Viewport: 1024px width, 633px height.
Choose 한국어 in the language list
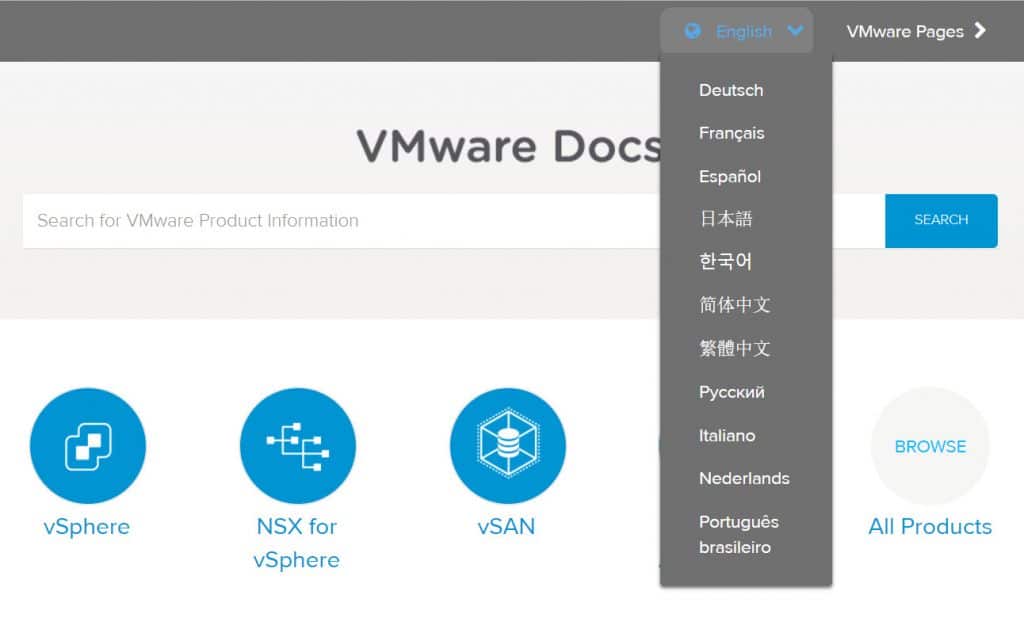725,261
